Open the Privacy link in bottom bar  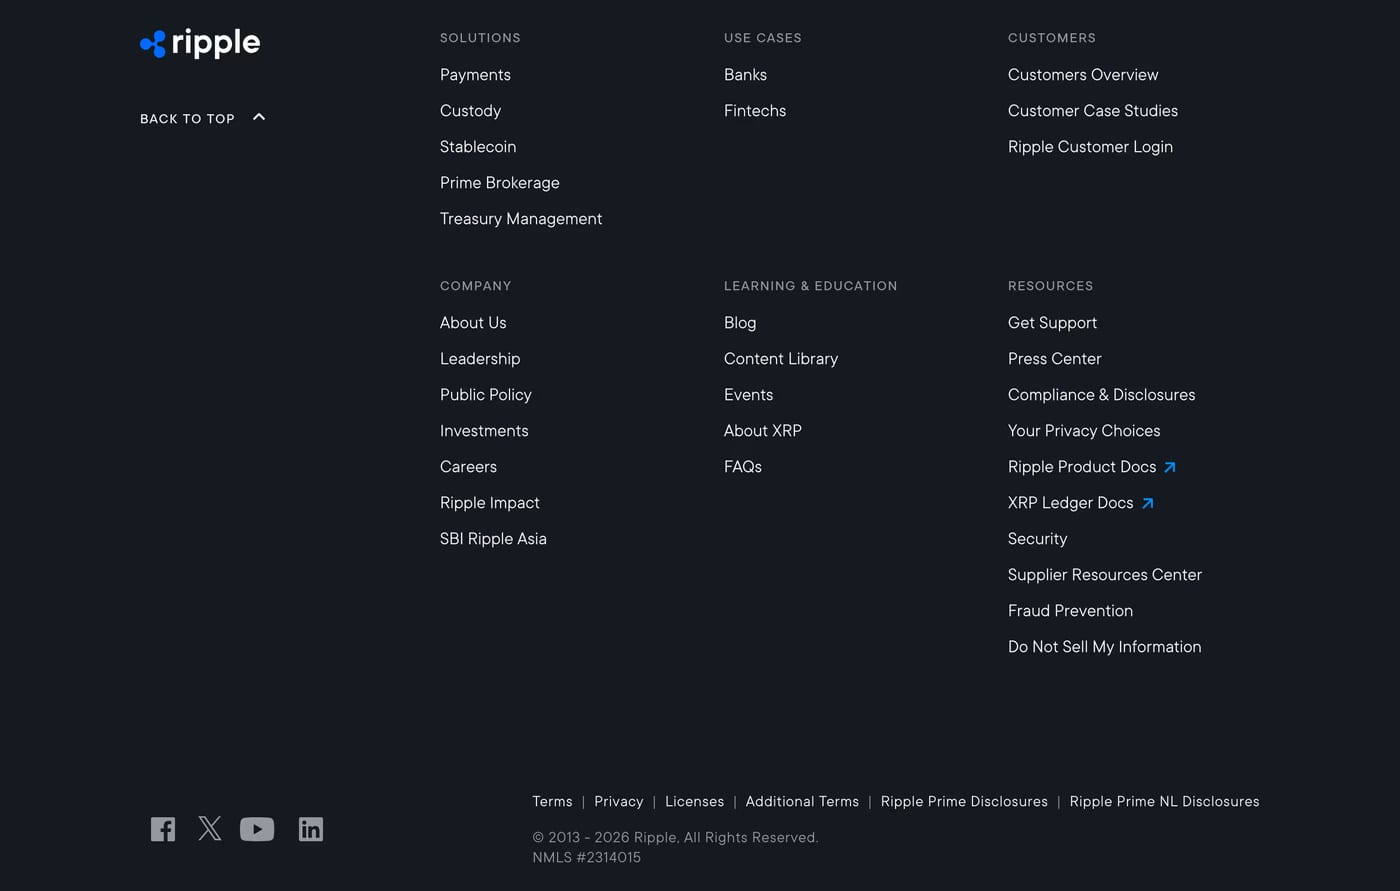[619, 802]
